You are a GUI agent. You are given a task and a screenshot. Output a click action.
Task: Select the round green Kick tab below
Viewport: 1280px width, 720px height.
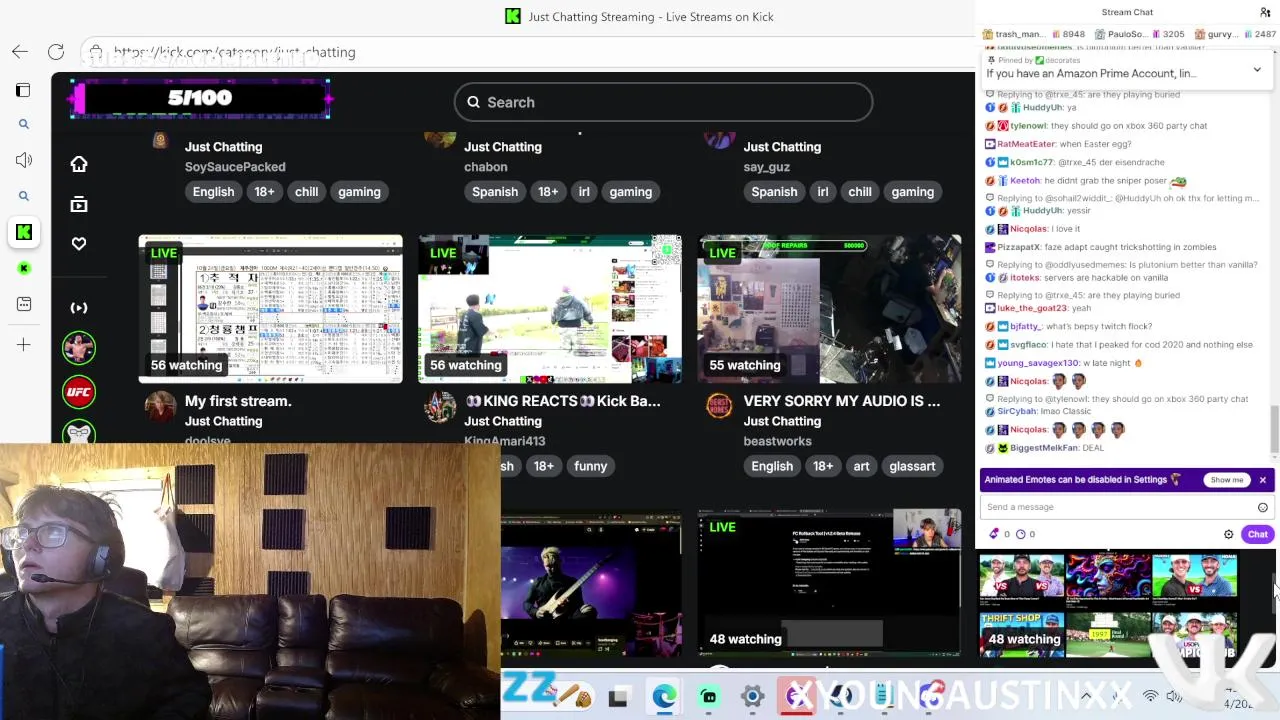24,268
